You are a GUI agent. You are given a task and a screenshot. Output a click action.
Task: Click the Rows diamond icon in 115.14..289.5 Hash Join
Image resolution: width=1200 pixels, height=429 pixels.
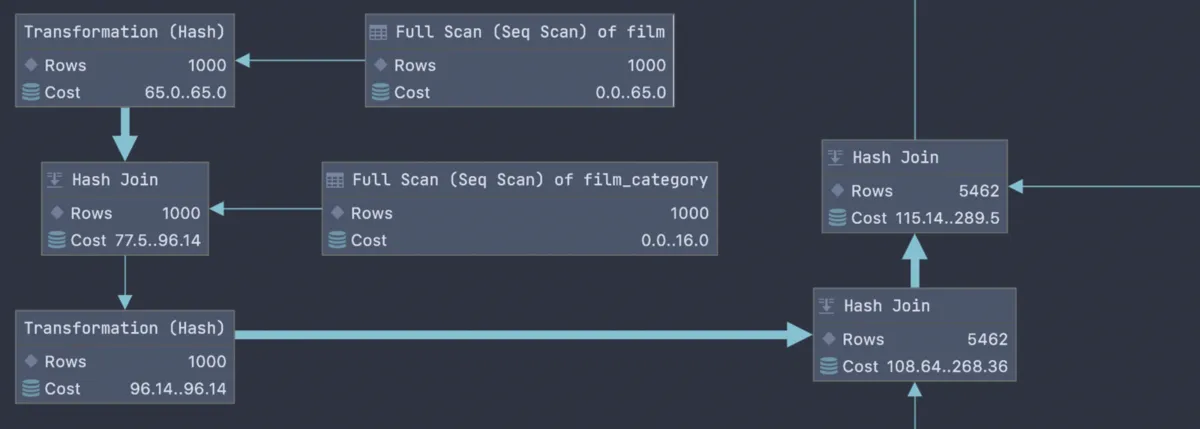(837, 191)
